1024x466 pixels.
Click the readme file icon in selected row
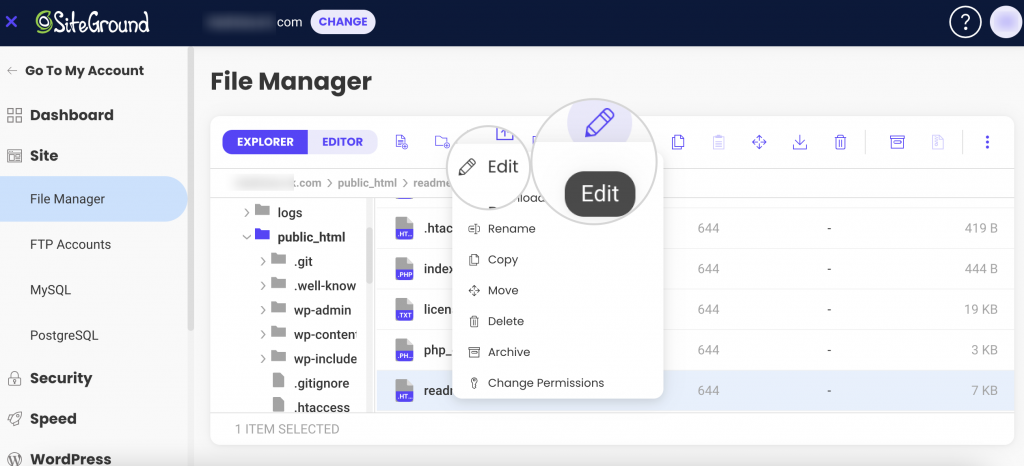pyautogui.click(x=405, y=390)
